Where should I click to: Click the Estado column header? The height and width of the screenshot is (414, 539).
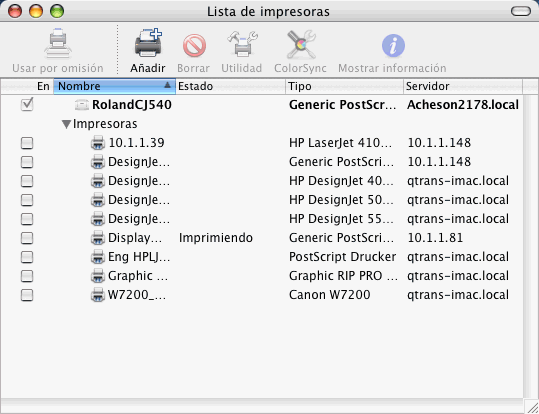point(230,86)
